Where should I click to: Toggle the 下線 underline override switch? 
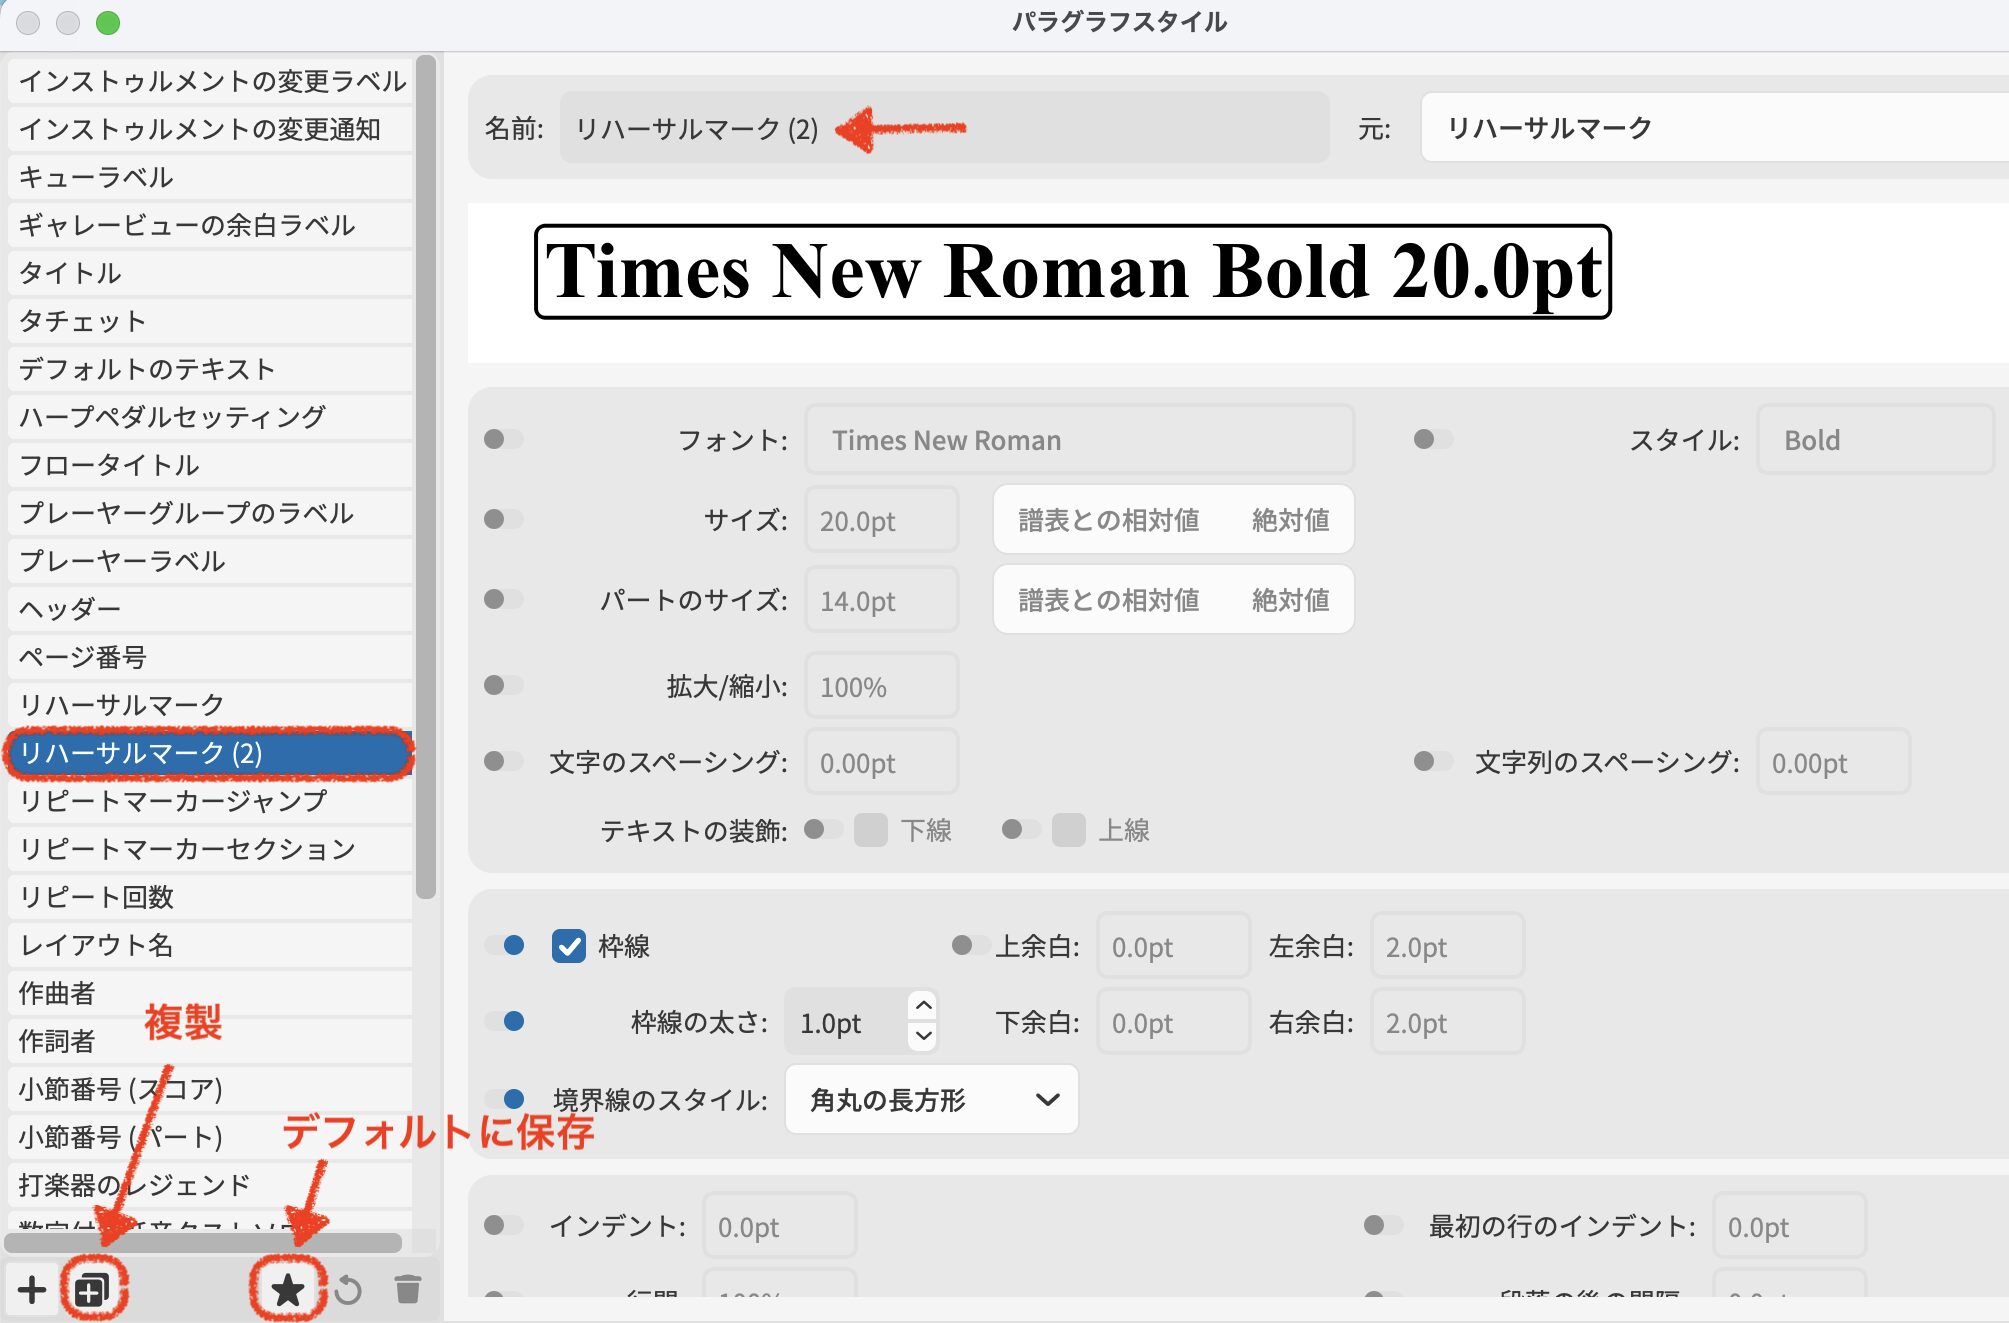coord(823,829)
